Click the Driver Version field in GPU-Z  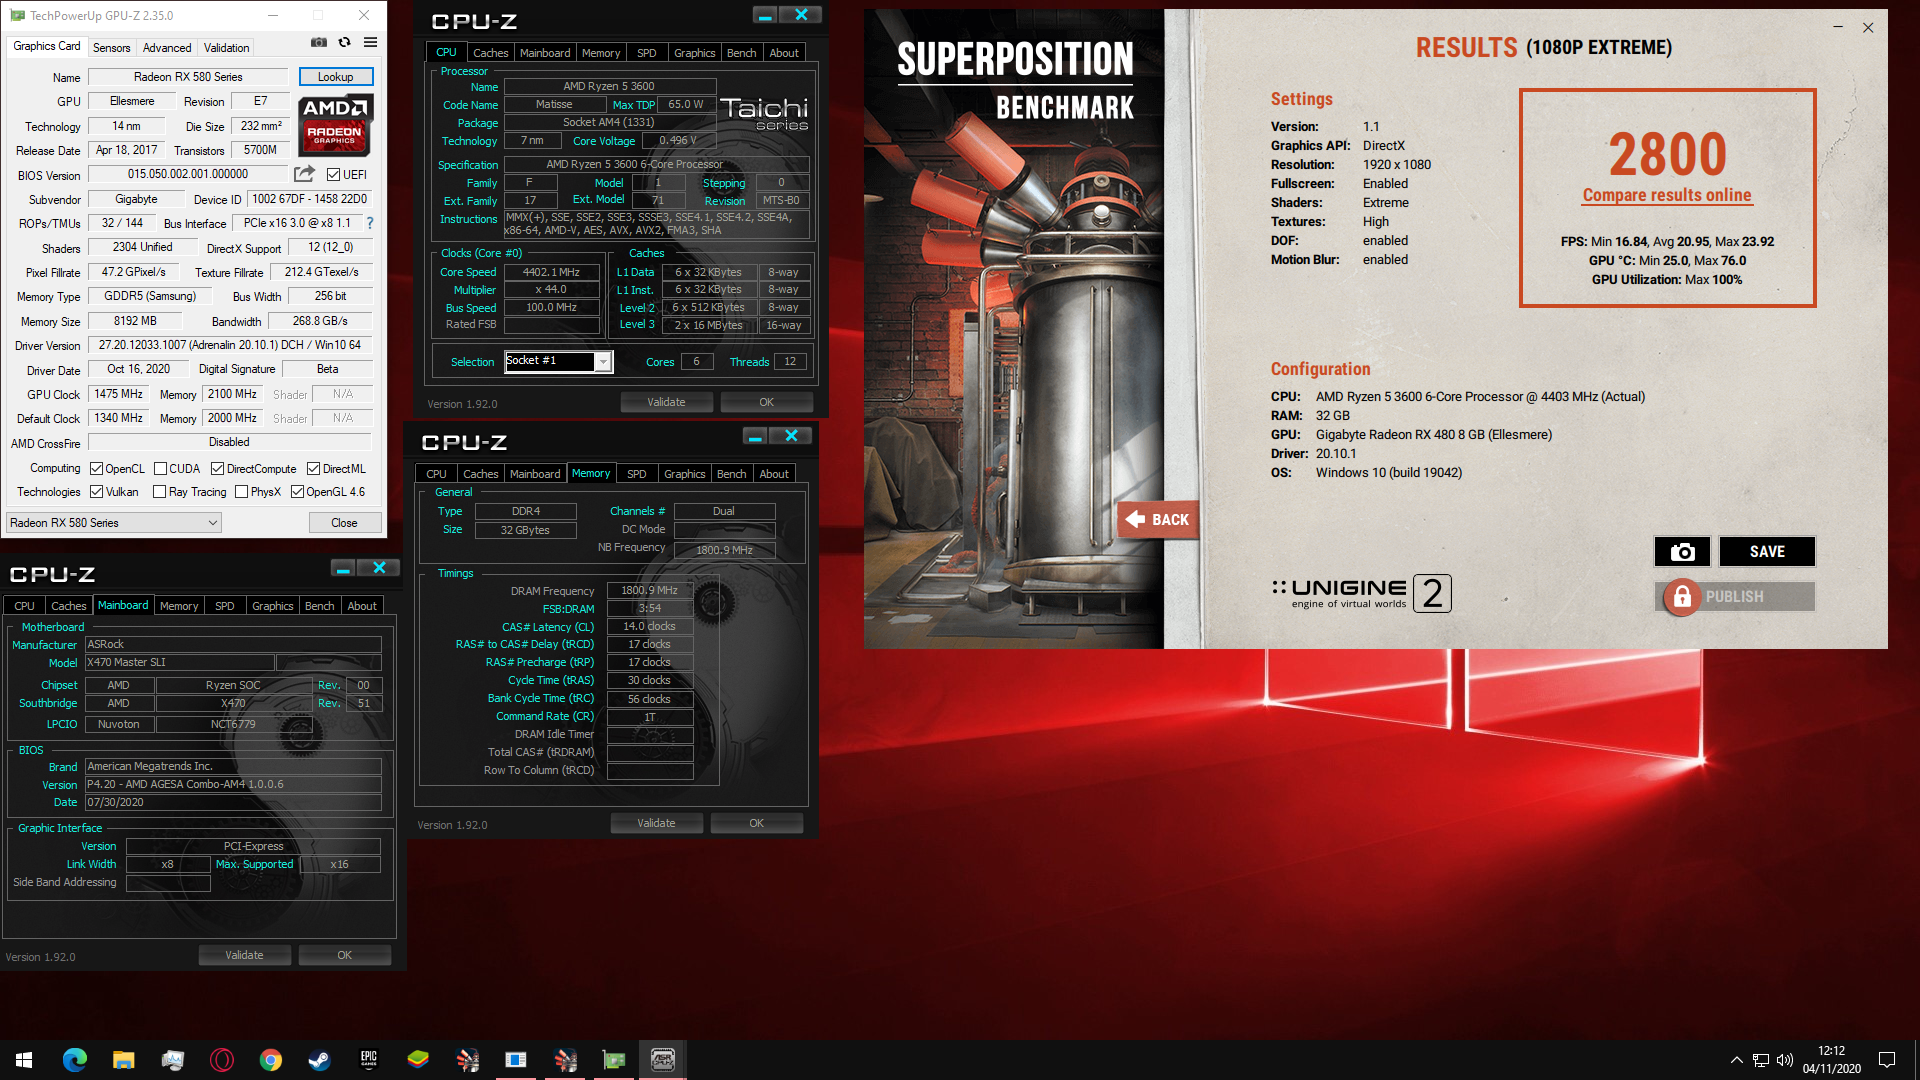coord(230,345)
